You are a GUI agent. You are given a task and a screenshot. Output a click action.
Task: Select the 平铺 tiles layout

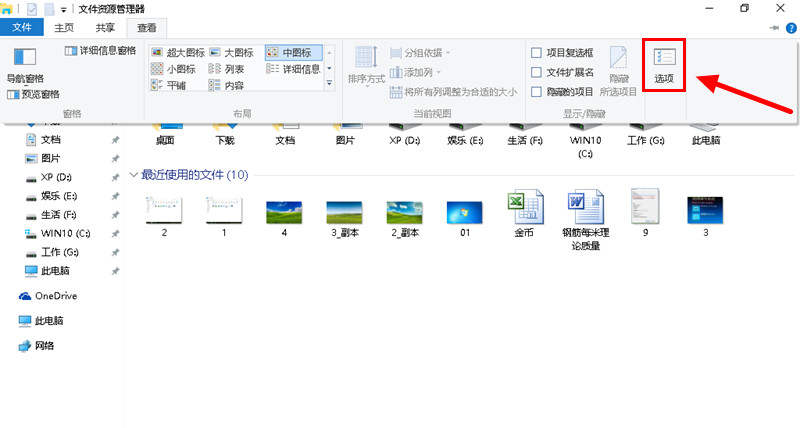(x=168, y=86)
